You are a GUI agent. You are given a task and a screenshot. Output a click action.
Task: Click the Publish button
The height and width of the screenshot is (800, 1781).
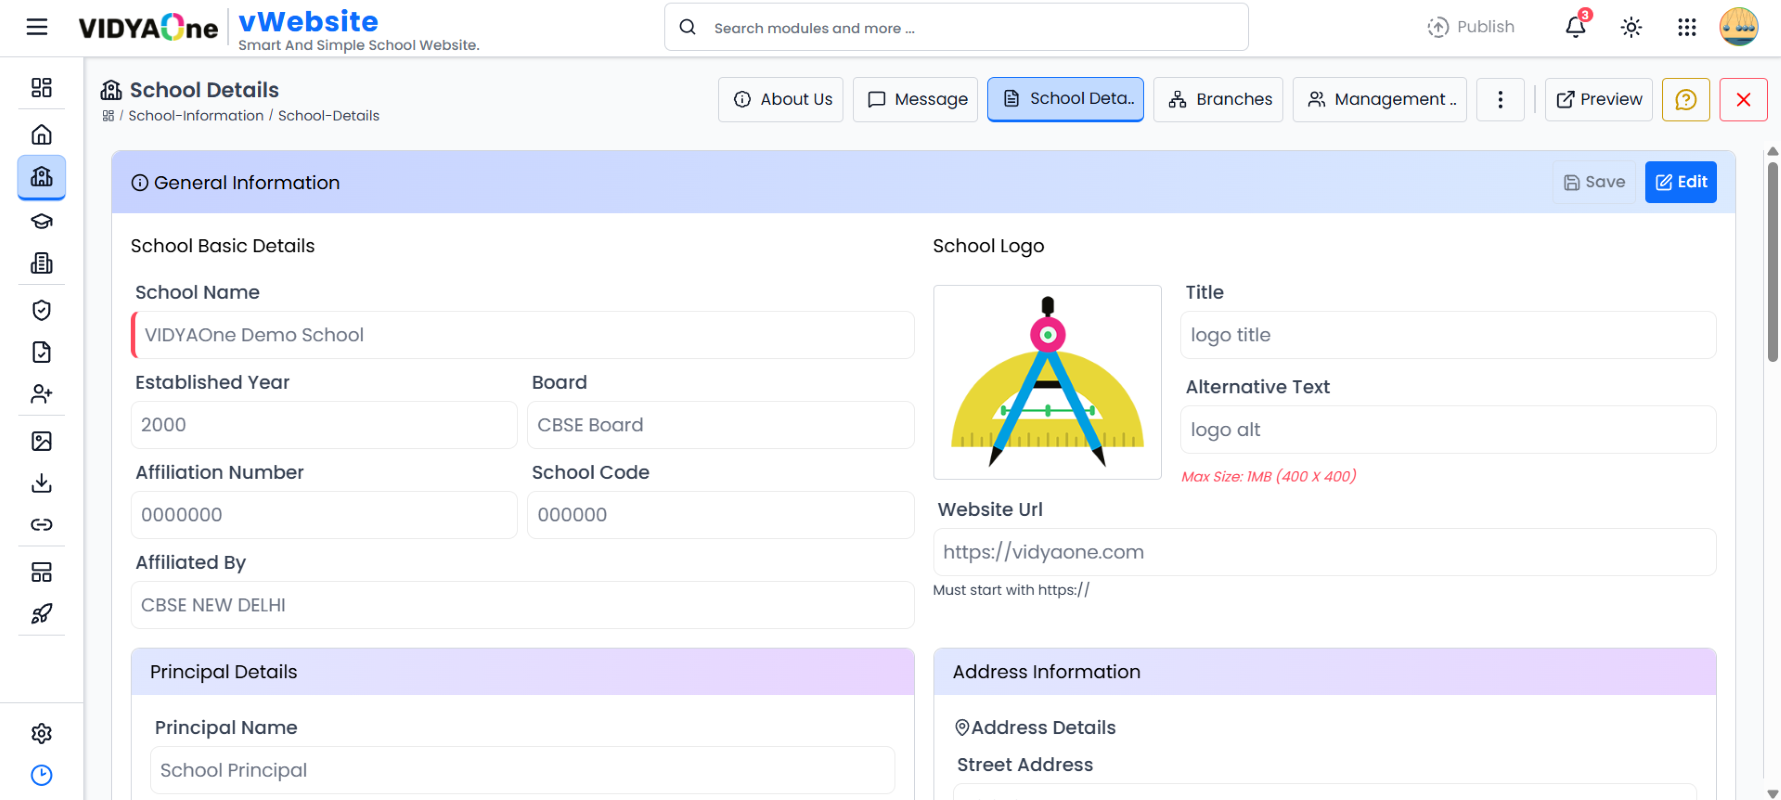pyautogui.click(x=1471, y=27)
